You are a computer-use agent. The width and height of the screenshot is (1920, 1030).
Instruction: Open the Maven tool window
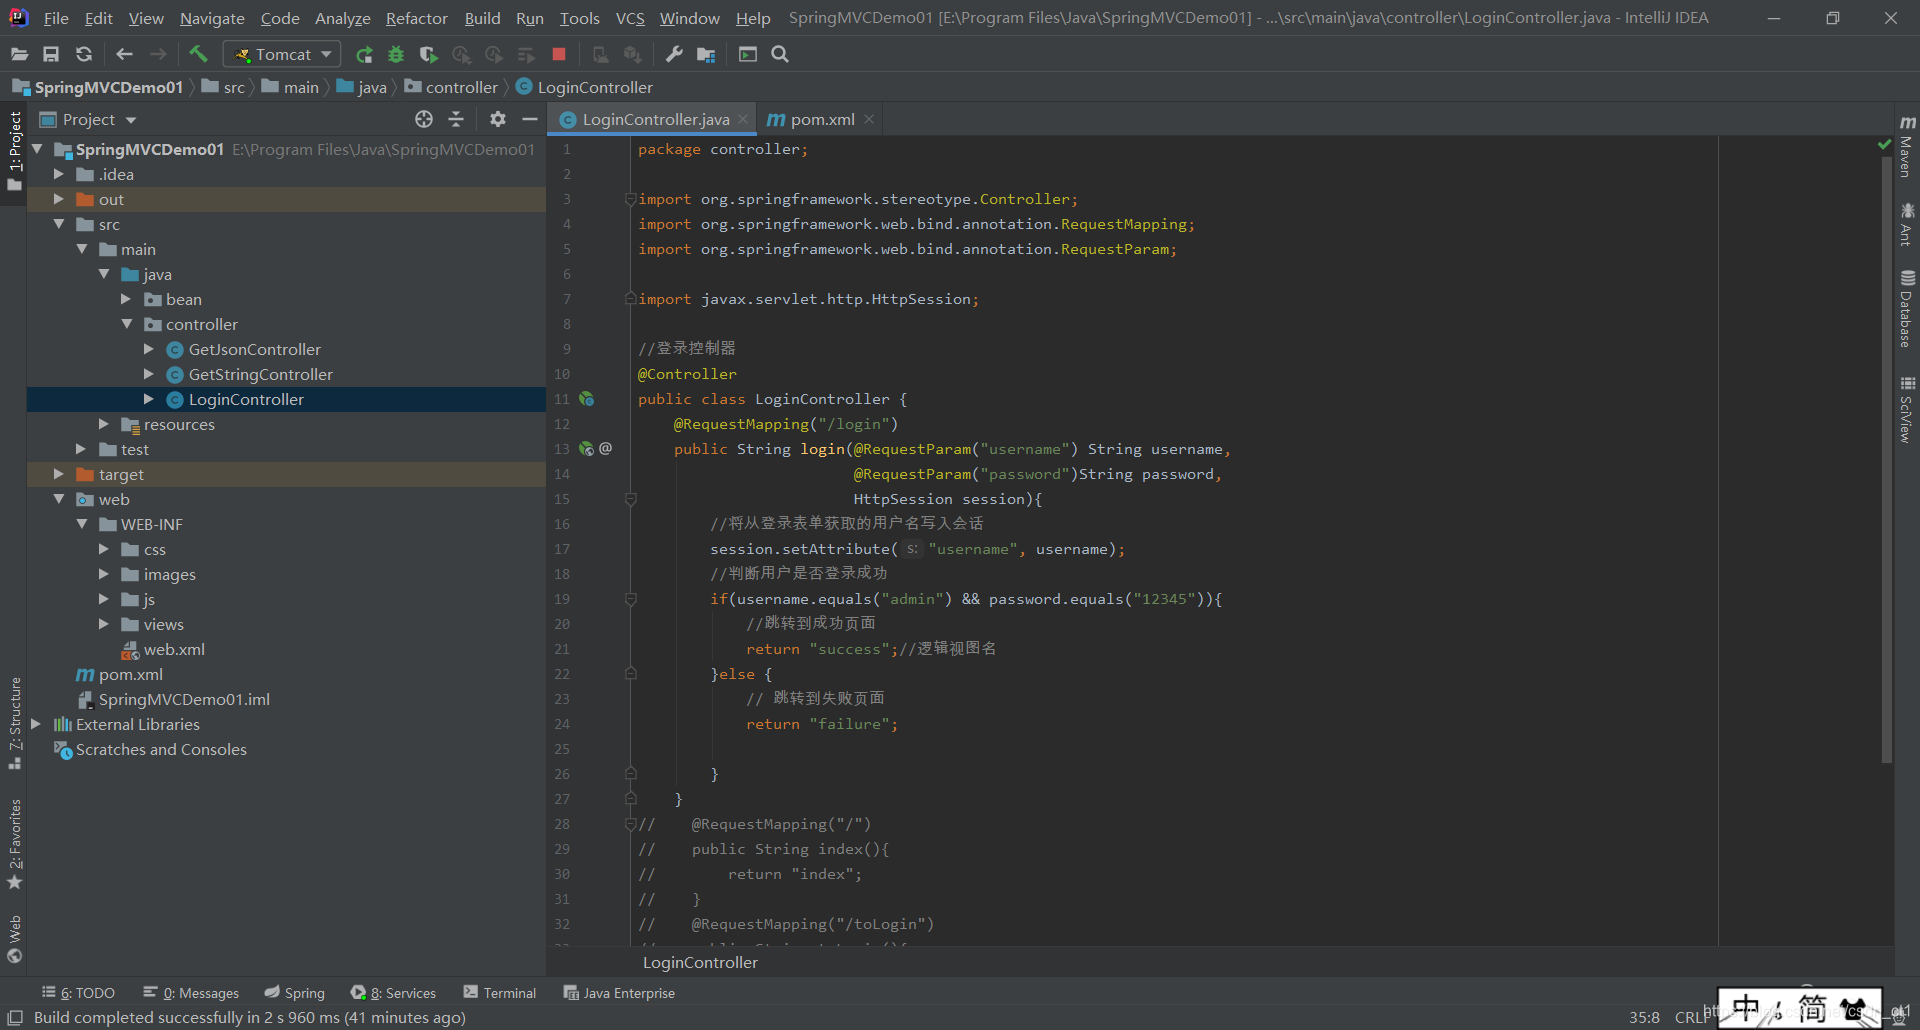pyautogui.click(x=1907, y=146)
